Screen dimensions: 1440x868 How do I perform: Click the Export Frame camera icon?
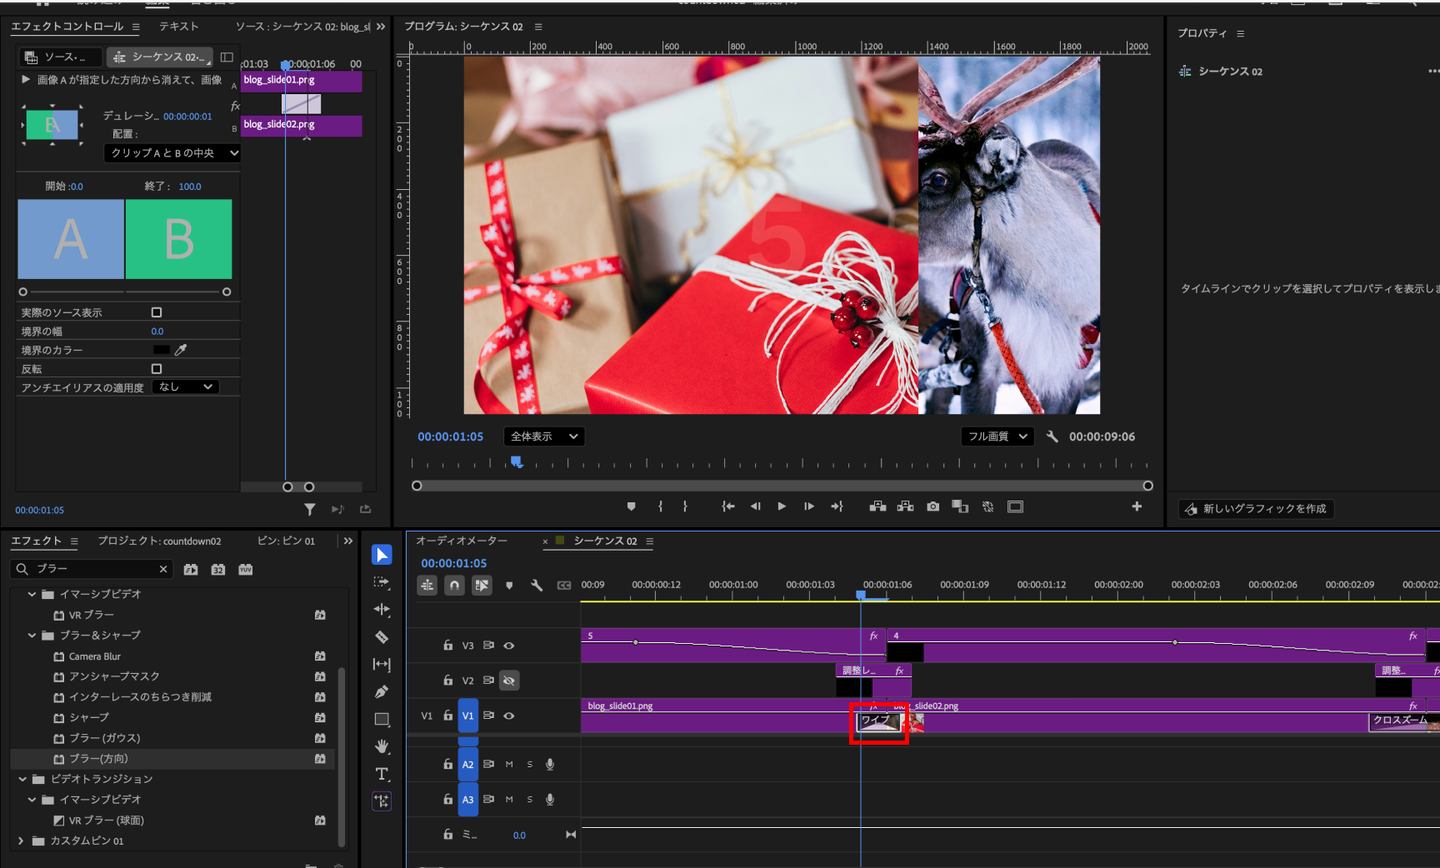[x=933, y=507]
